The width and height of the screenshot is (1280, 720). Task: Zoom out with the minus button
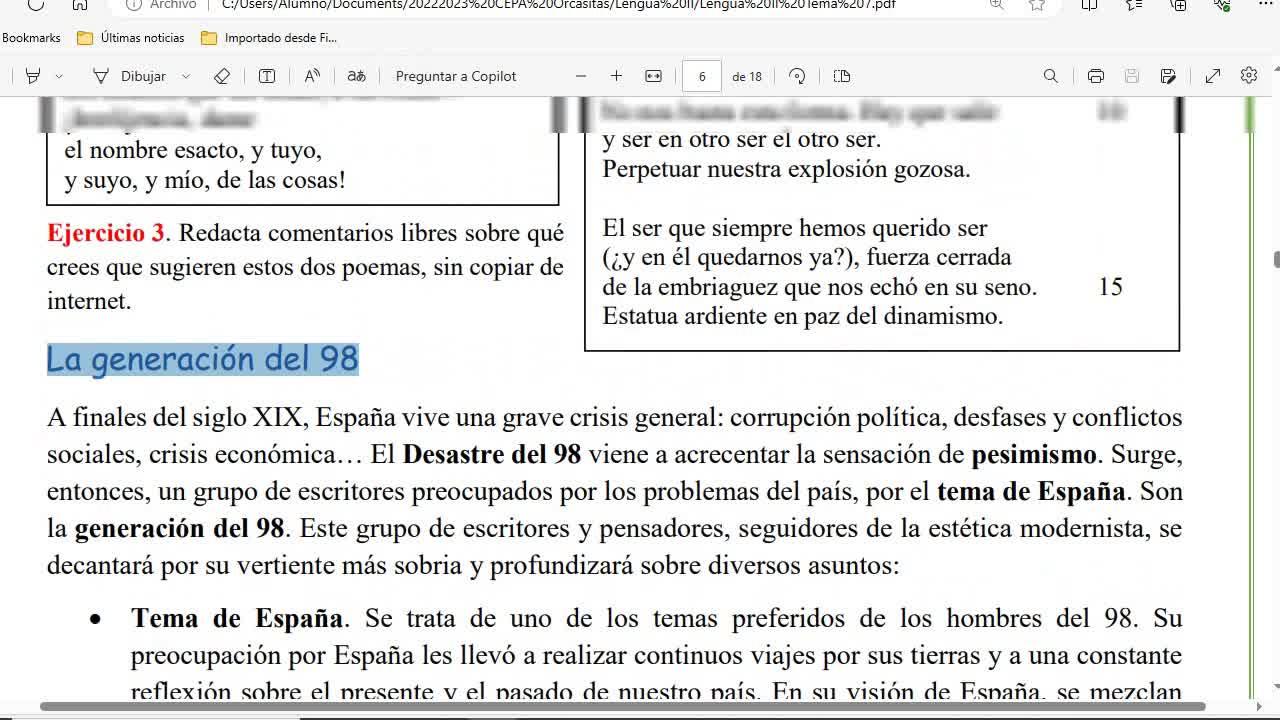581,76
